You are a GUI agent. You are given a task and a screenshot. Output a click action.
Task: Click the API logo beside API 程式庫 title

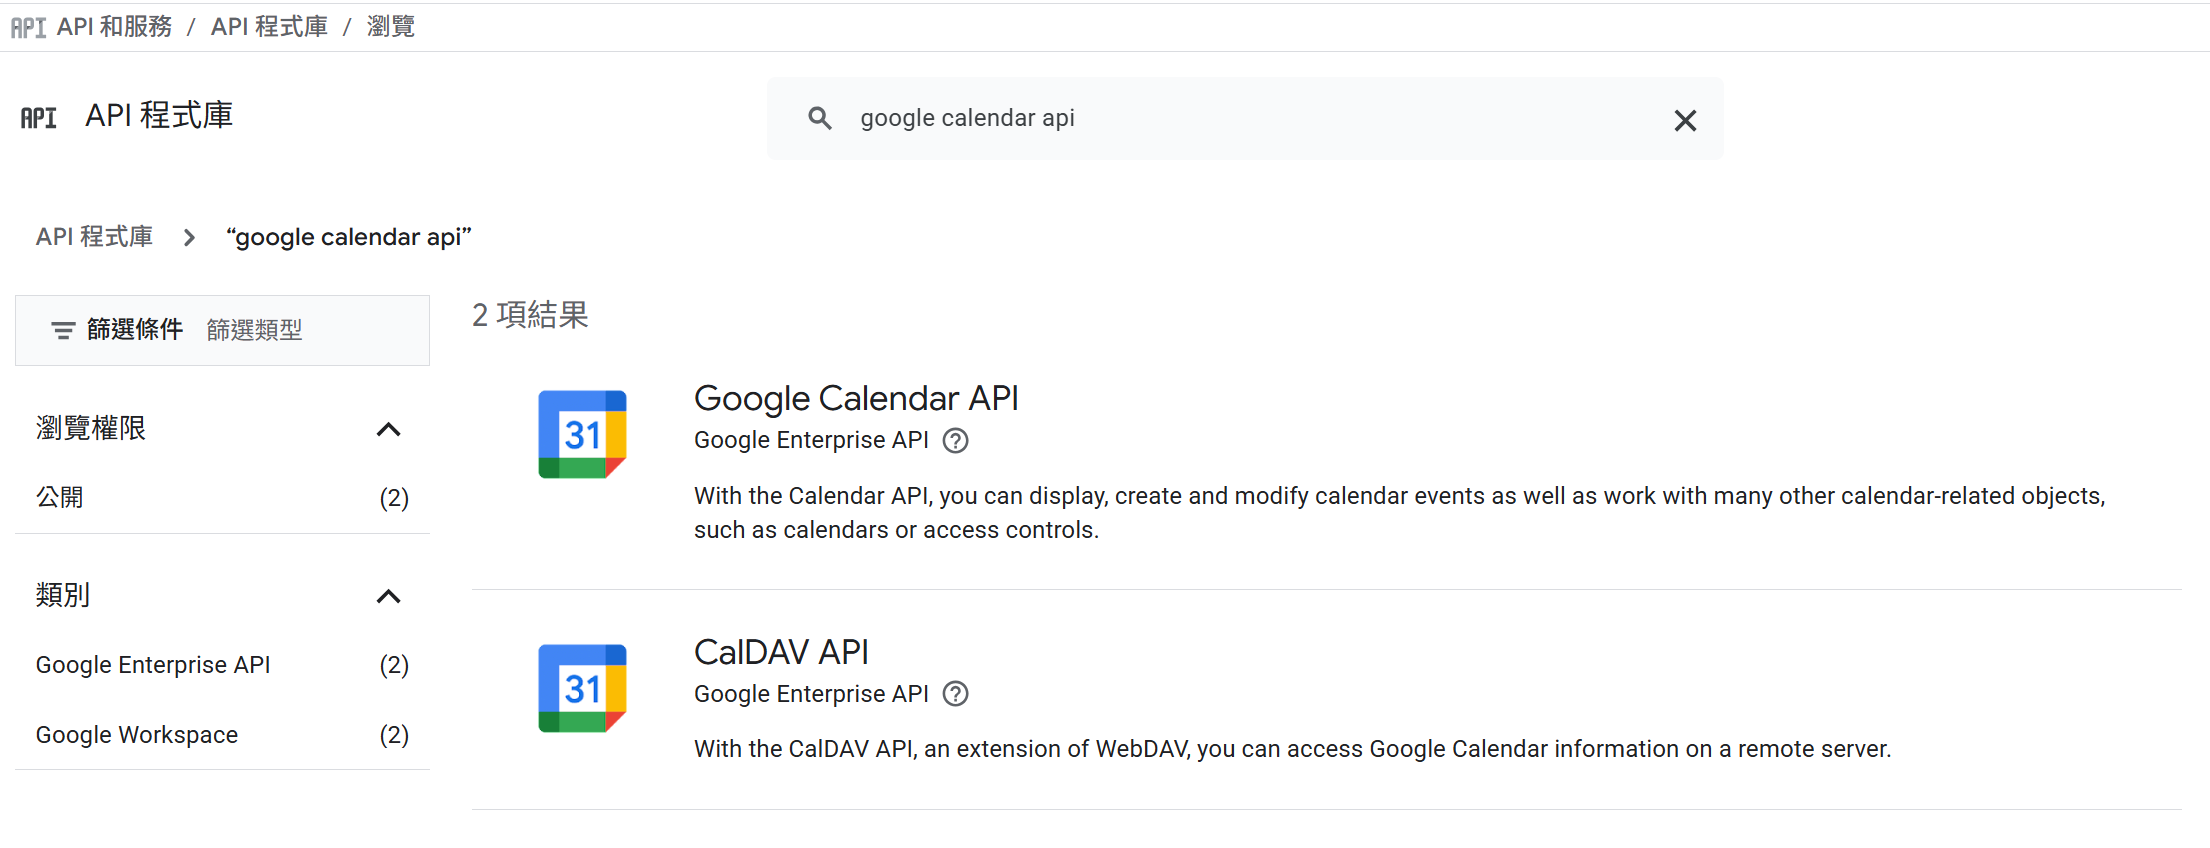tap(39, 118)
